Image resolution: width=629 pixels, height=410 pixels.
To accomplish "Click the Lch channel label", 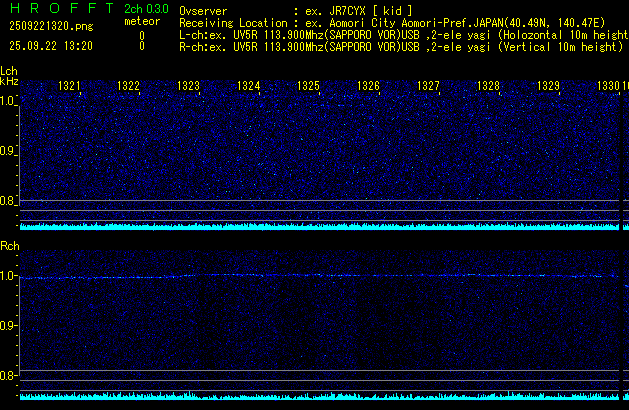I will [9, 71].
